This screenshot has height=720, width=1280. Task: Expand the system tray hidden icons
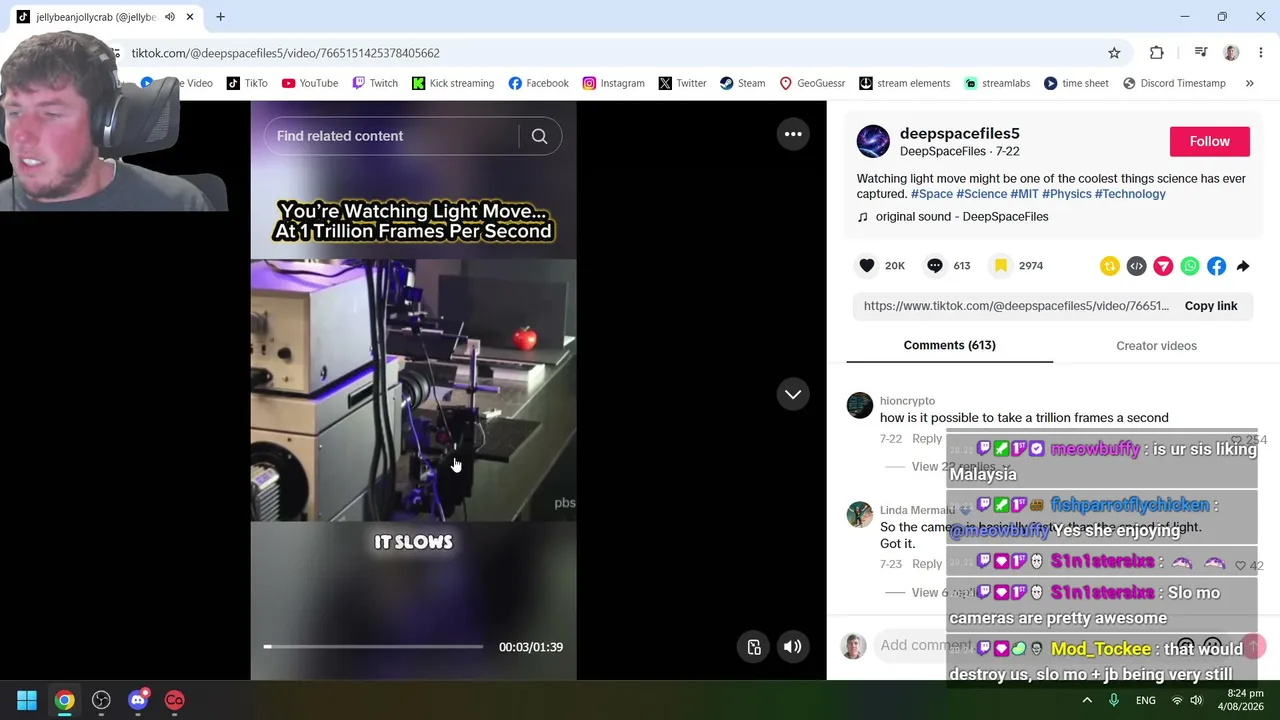point(1087,700)
